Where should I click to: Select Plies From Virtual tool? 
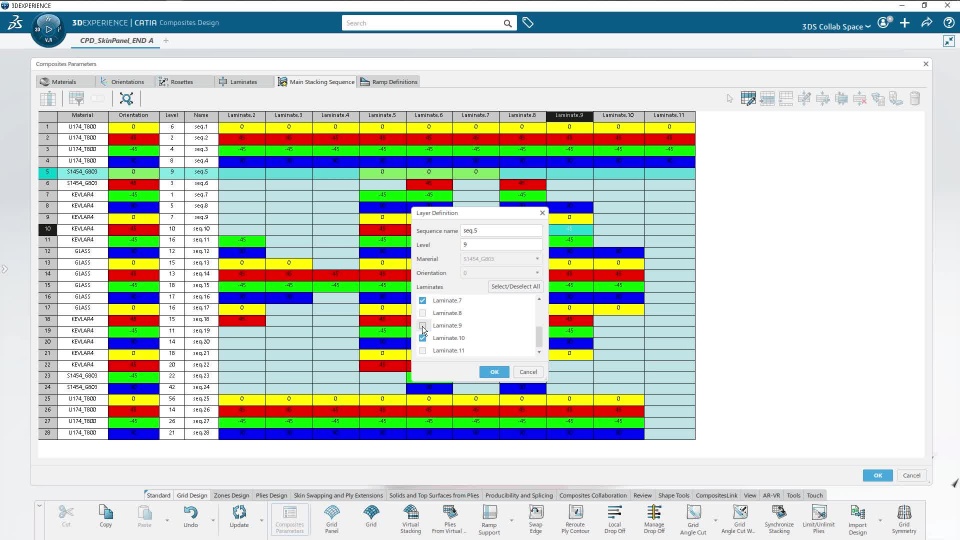[x=450, y=519]
